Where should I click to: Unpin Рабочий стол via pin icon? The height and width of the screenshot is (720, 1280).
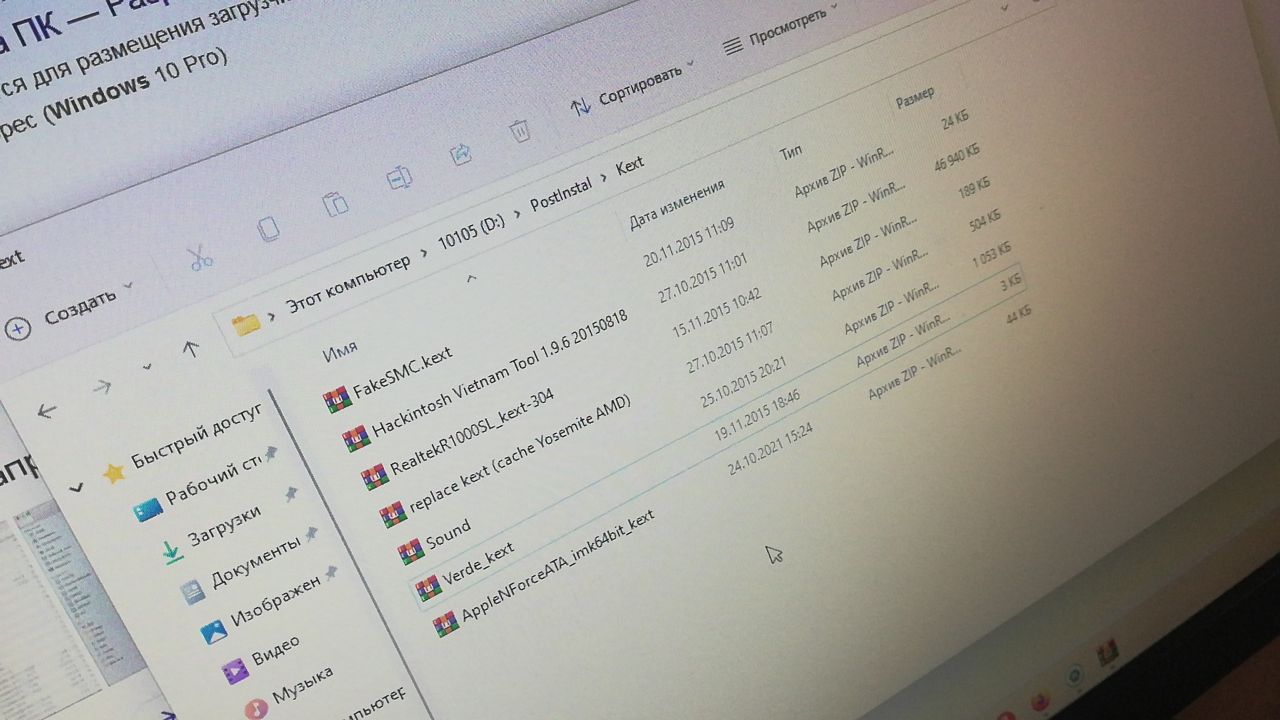(270, 455)
